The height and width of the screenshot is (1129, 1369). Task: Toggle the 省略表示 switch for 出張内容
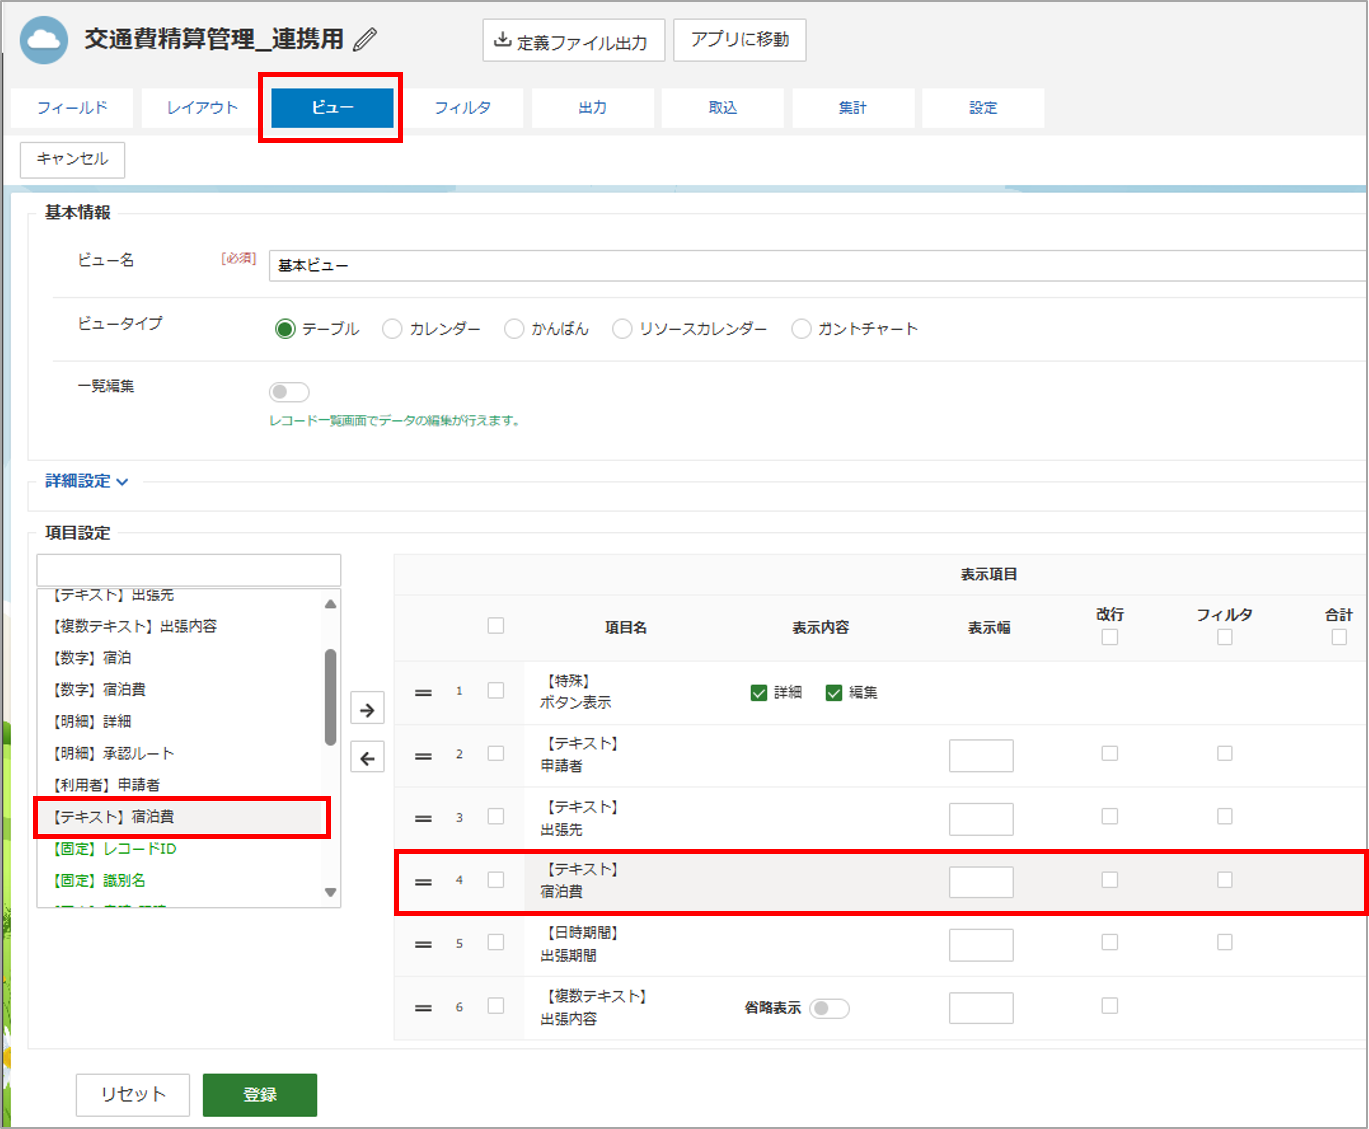point(830,1008)
